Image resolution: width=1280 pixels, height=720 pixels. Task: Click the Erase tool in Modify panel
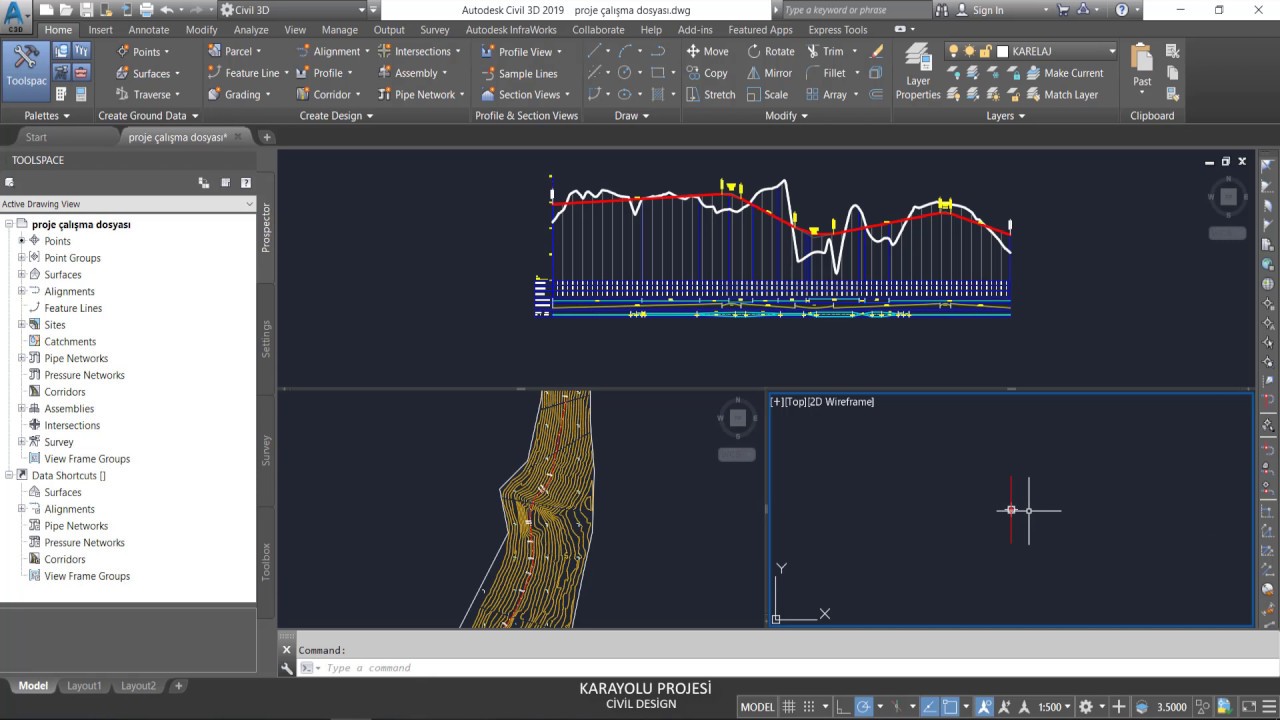pos(877,51)
